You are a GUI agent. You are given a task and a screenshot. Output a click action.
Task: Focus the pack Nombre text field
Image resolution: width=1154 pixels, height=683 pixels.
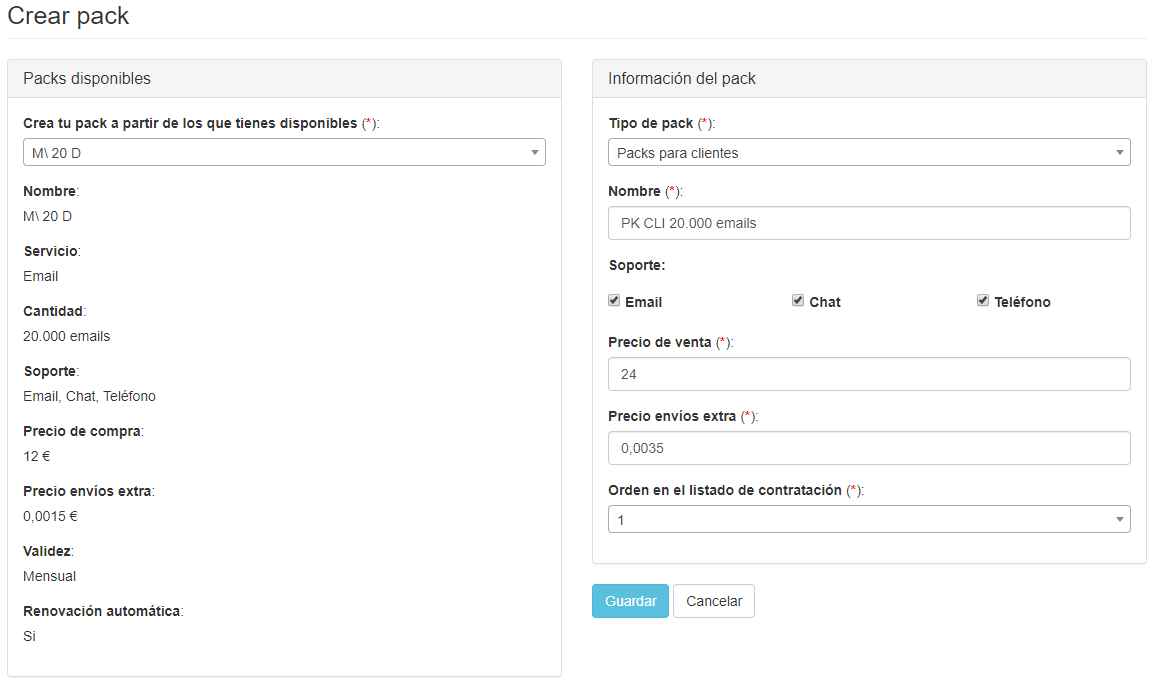pos(868,223)
